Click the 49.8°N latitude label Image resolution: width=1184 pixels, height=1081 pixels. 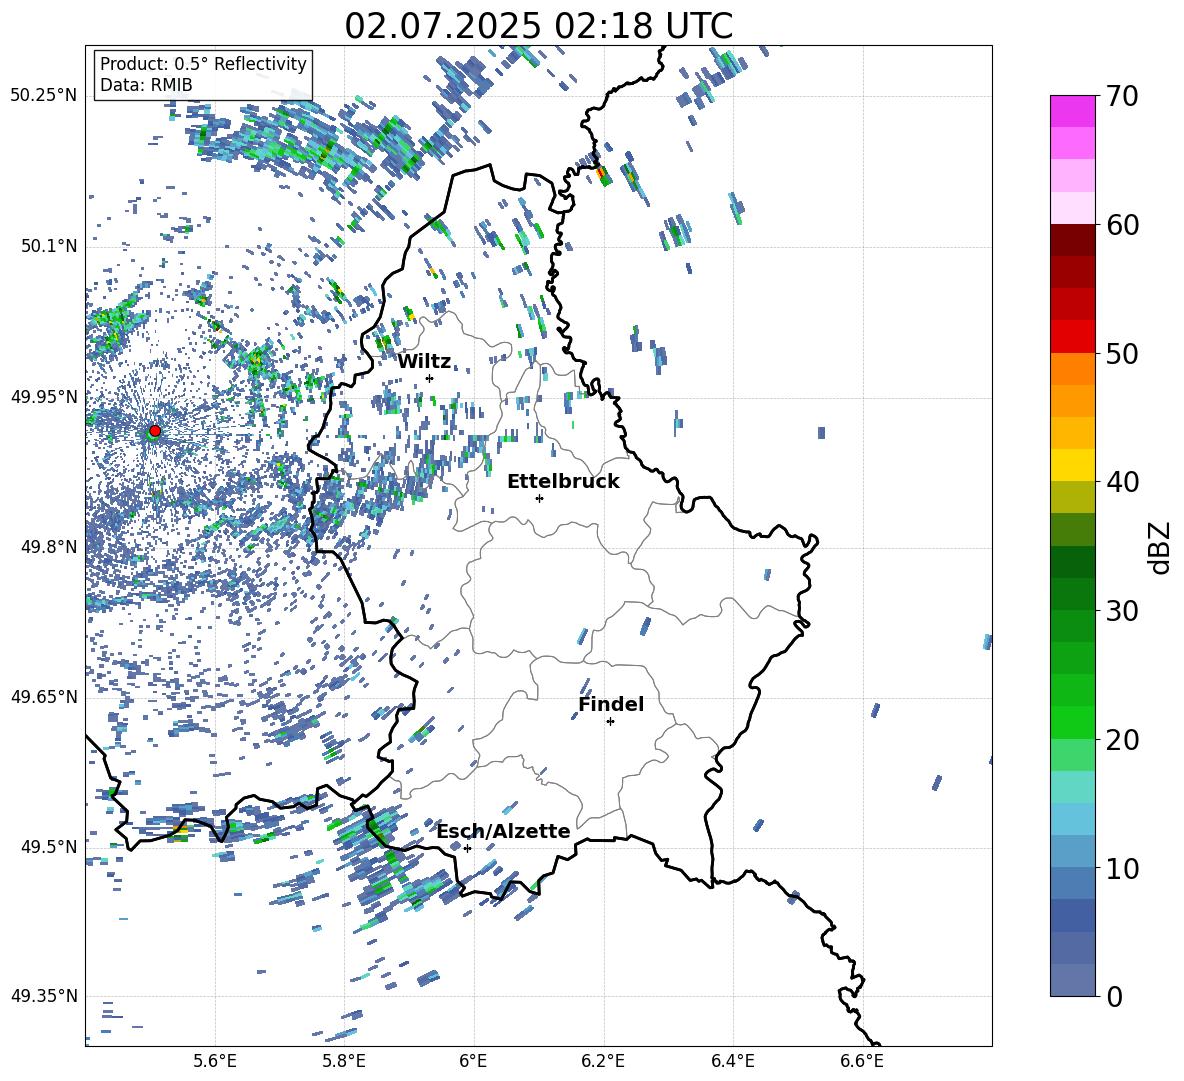tap(48, 547)
